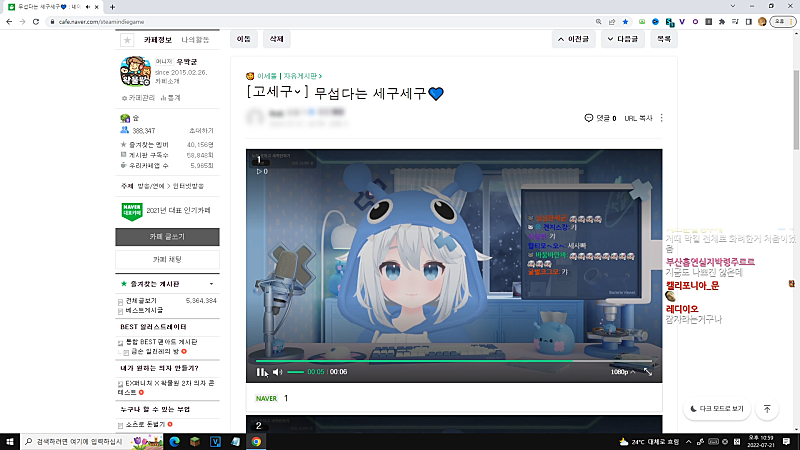Mute the tab audio icon
Screen dimensions: 800x450
88,7
